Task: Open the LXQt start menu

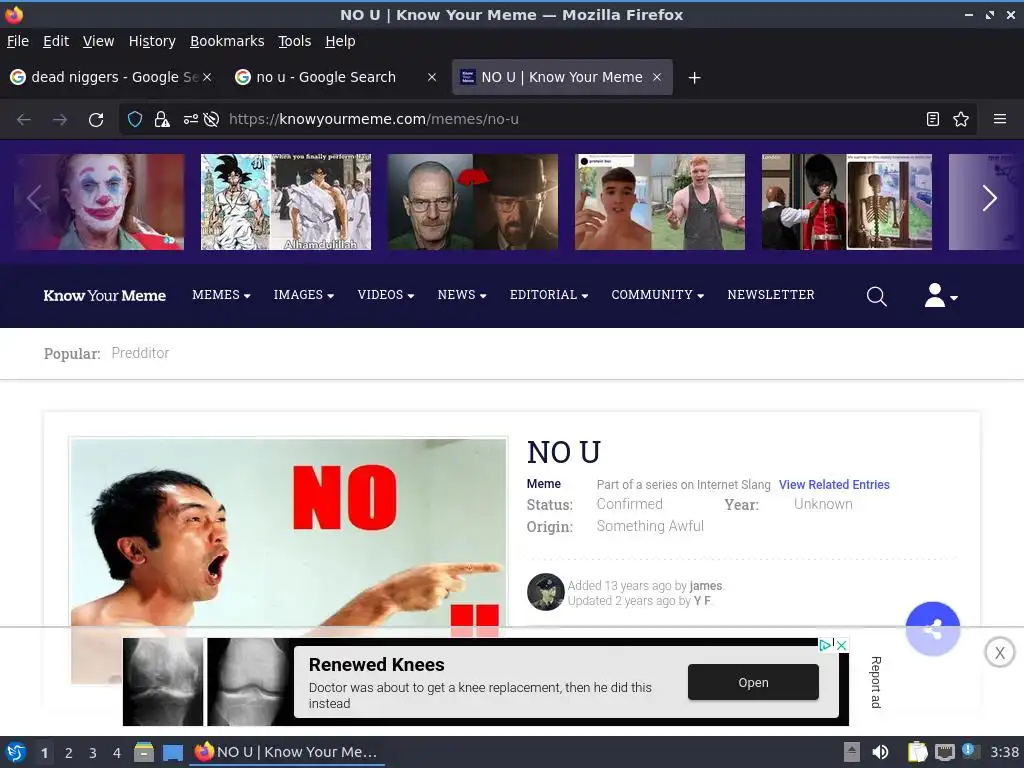Action: (15, 752)
